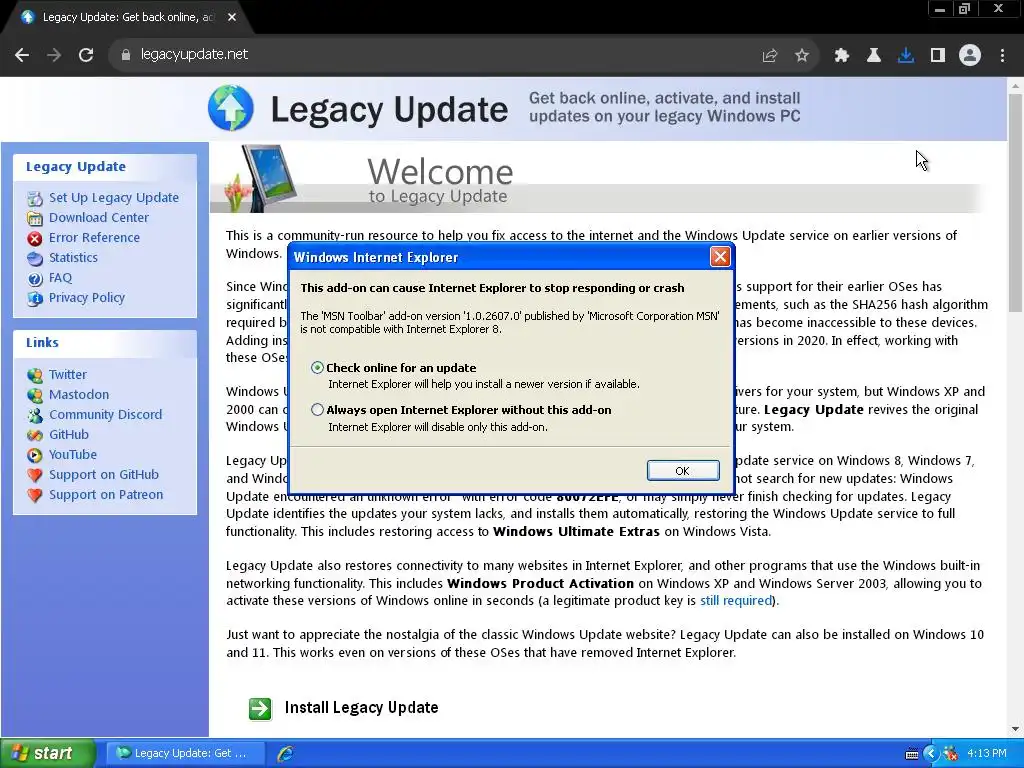Click the green Install Legacy Update arrow
This screenshot has height=768, width=1024.
(x=260, y=709)
